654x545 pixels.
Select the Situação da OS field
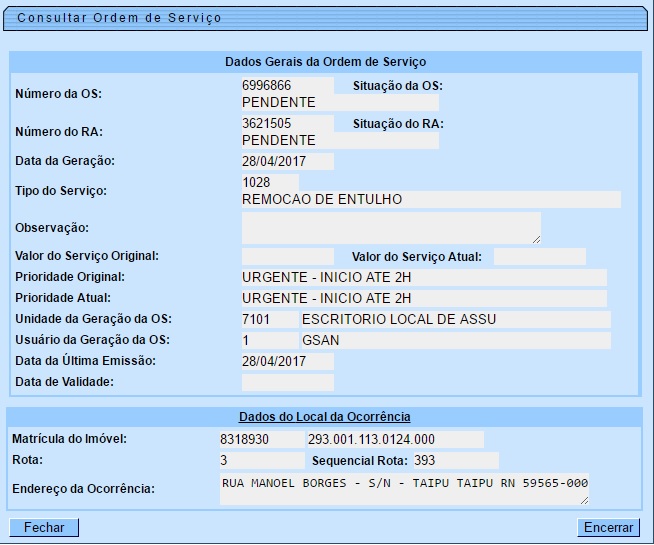click(x=340, y=102)
